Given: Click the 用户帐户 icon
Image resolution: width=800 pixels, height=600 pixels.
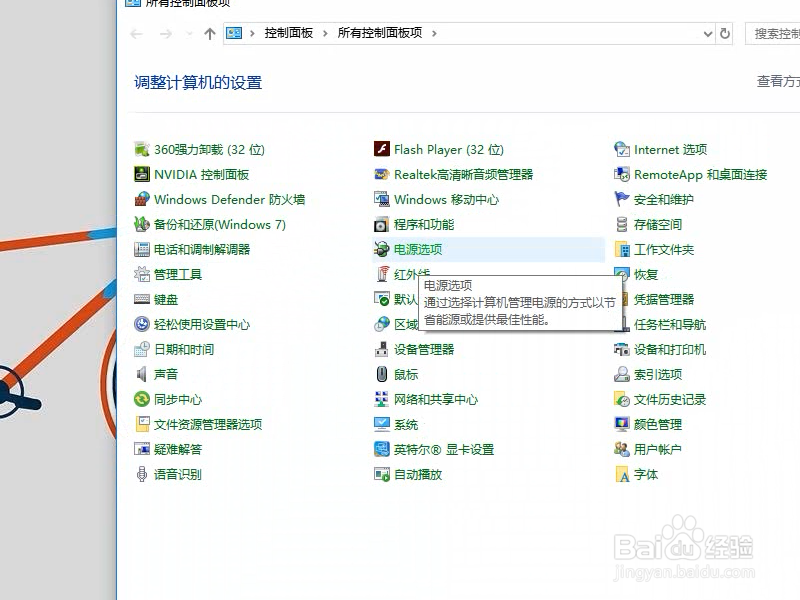Looking at the screenshot, I should [621, 449].
